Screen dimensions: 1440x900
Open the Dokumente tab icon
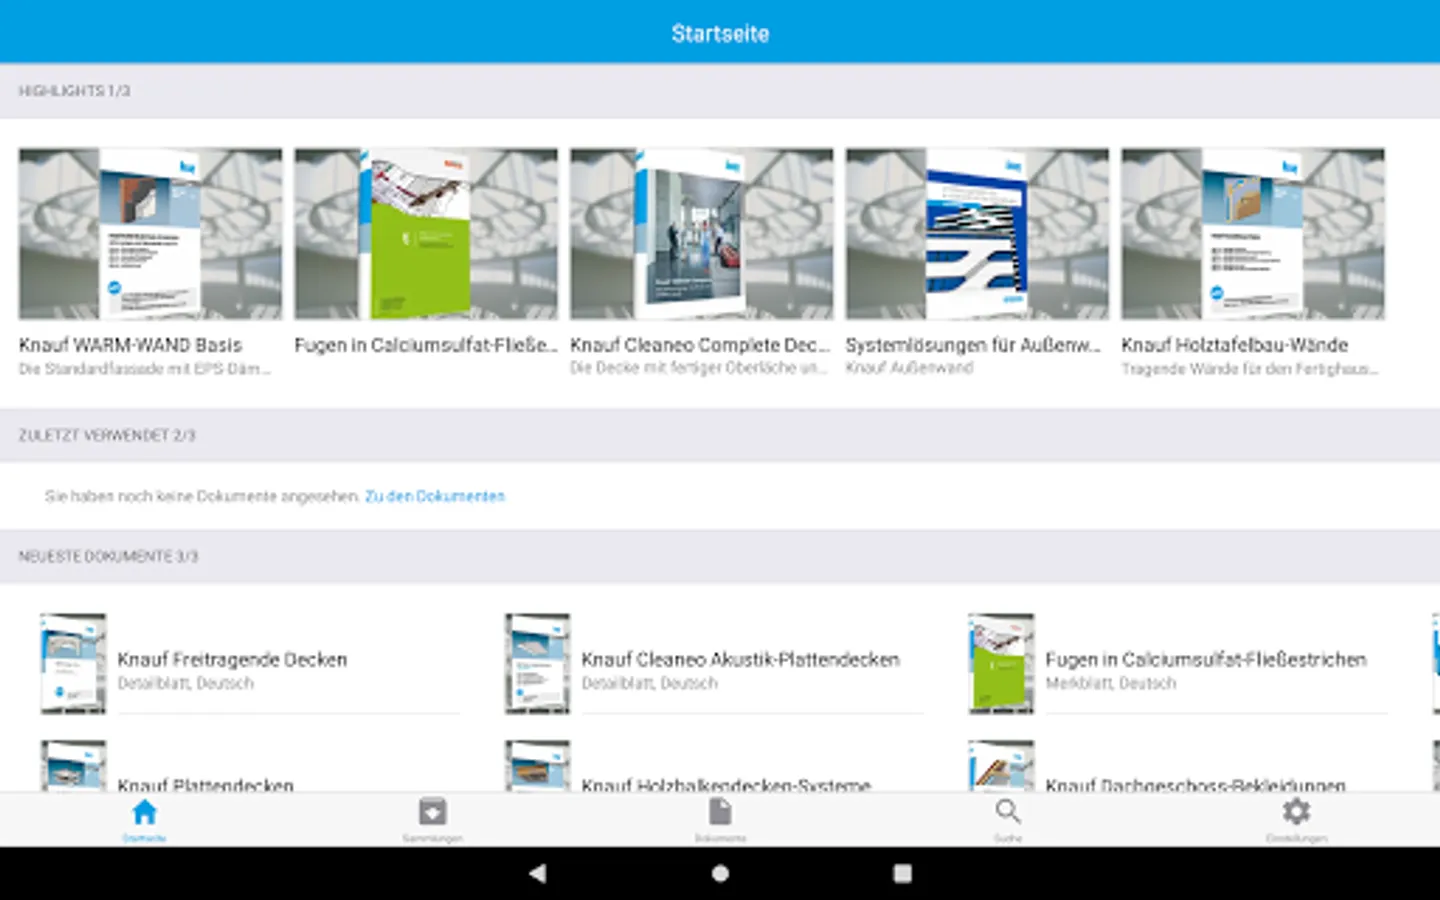[x=720, y=812]
